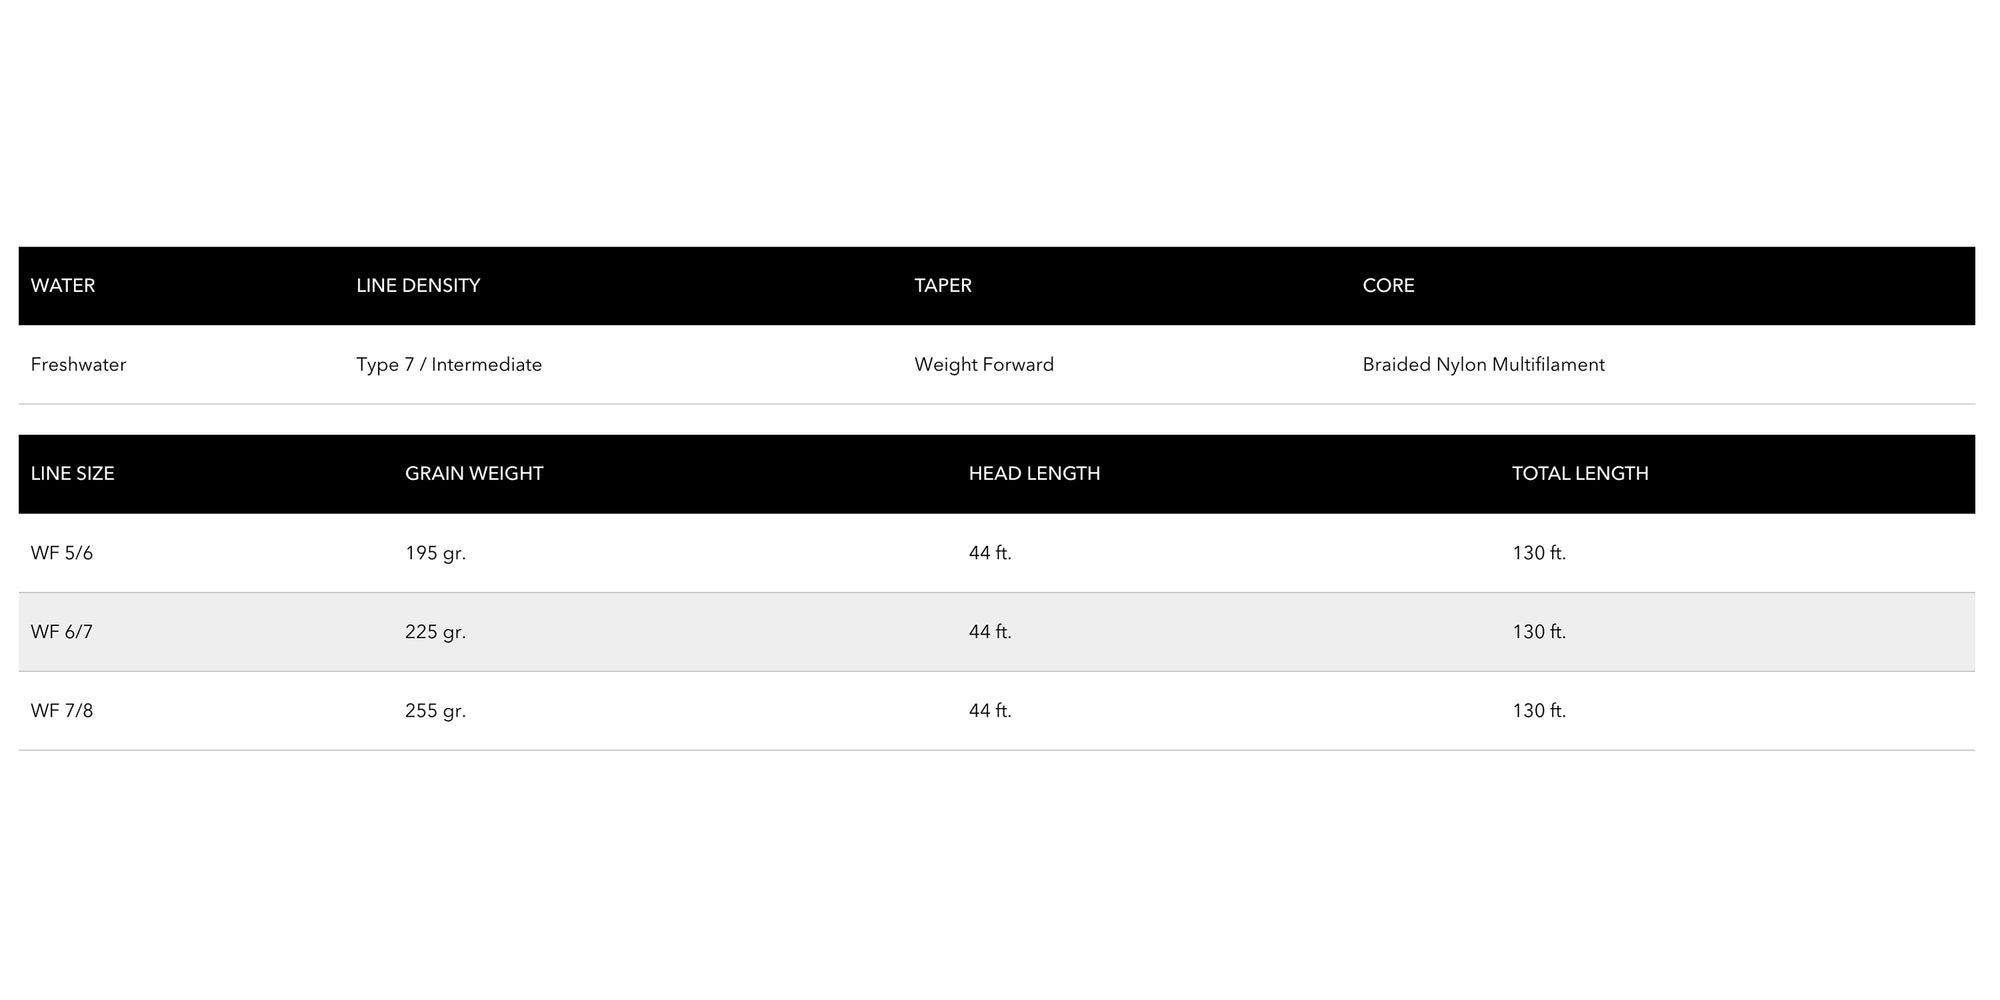Click the CORE column header
Viewport: 2000px width, 1000px height.
(x=1388, y=286)
